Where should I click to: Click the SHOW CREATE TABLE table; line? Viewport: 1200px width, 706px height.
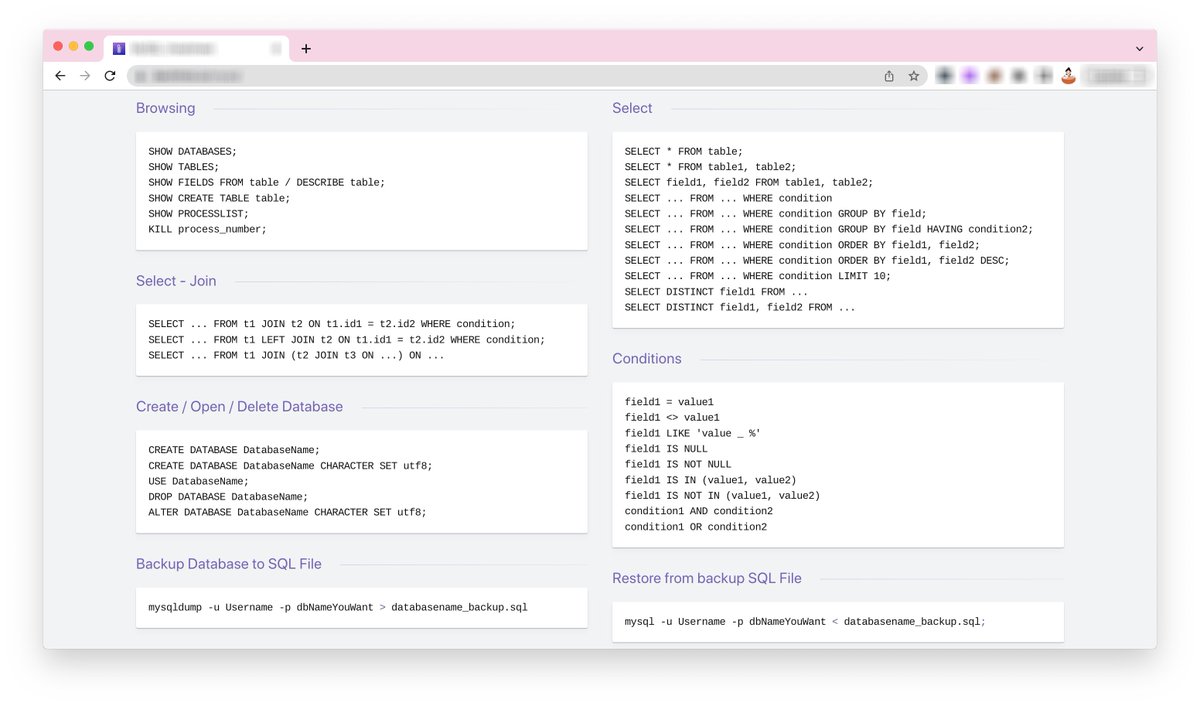click(219, 198)
